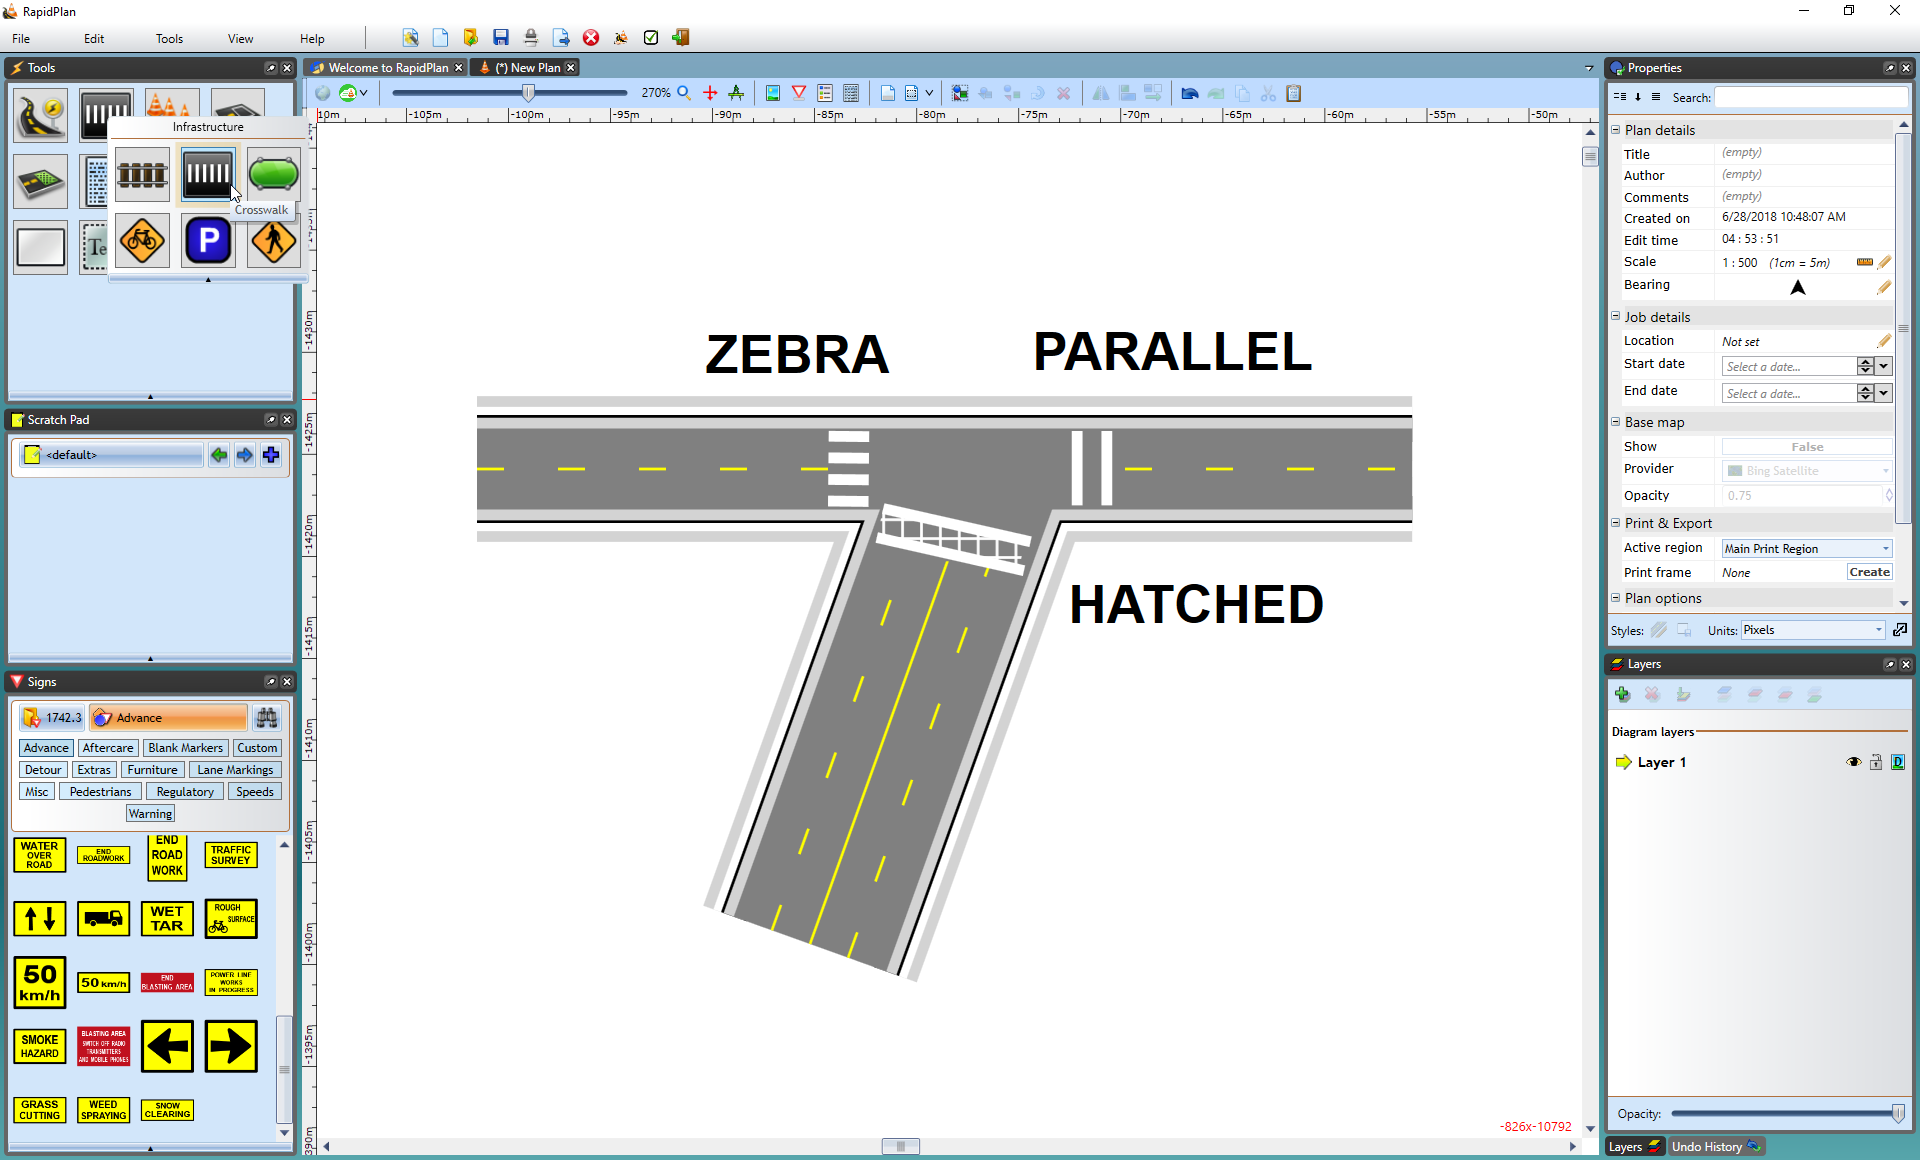The image size is (1920, 1160).
Task: Select the Crosswalk tool in Infrastructure palette
Action: click(208, 174)
